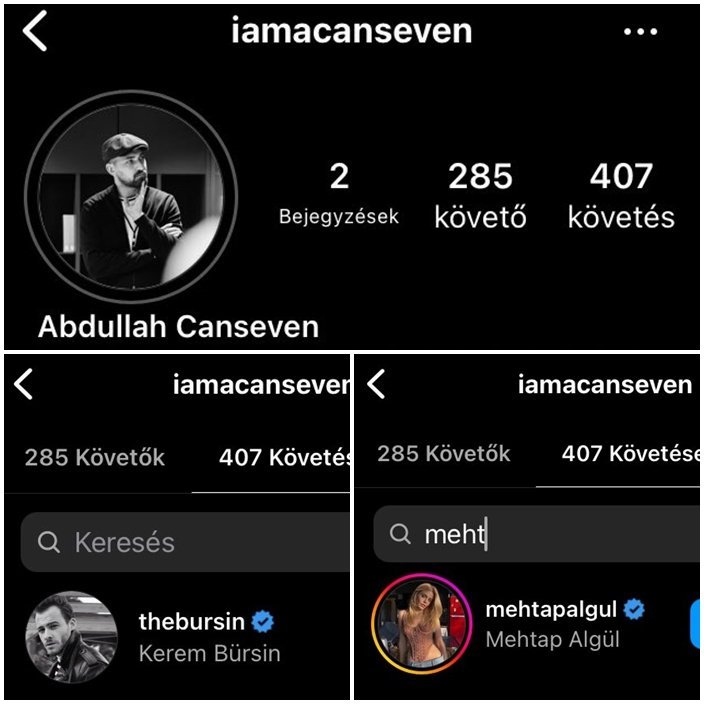Tap the back arrow on the profile header
The height and width of the screenshot is (704, 704).
tap(35, 31)
